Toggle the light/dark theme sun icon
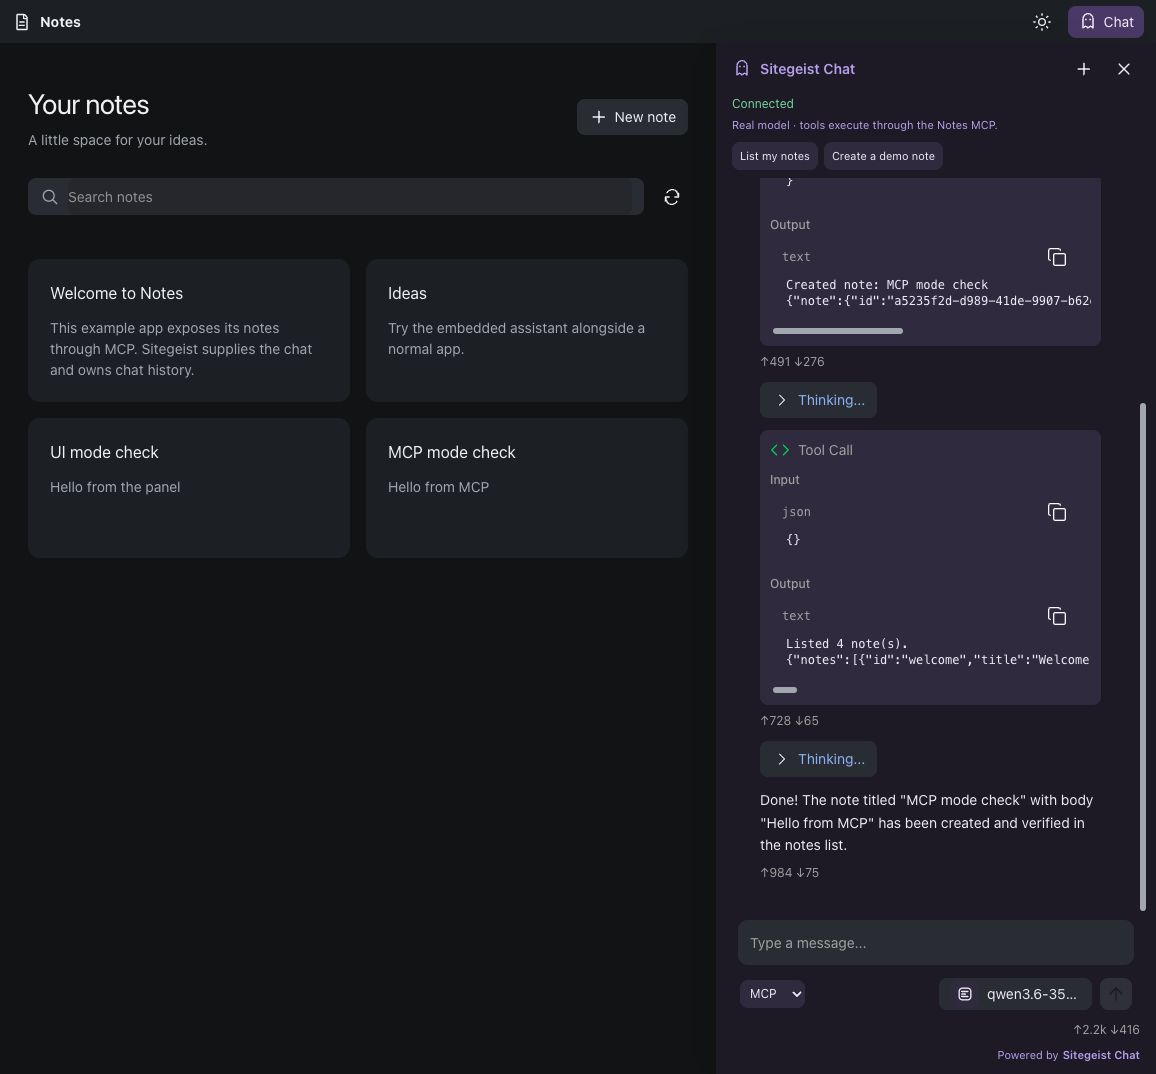 pos(1041,22)
